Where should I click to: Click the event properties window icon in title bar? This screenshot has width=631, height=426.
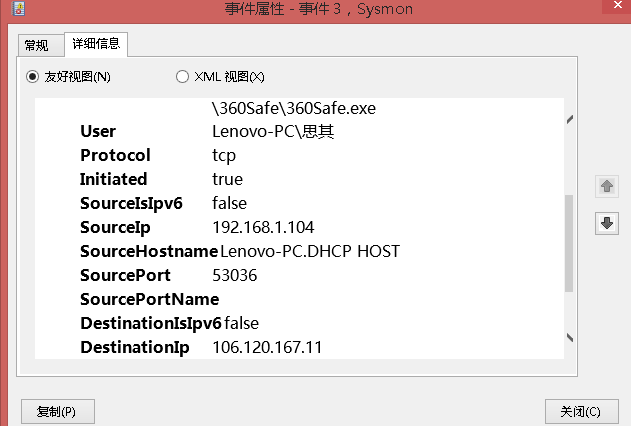(19, 8)
